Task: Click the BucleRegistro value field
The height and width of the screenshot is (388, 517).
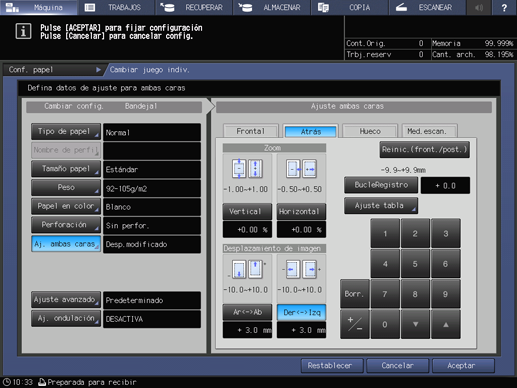Action: tap(445, 185)
